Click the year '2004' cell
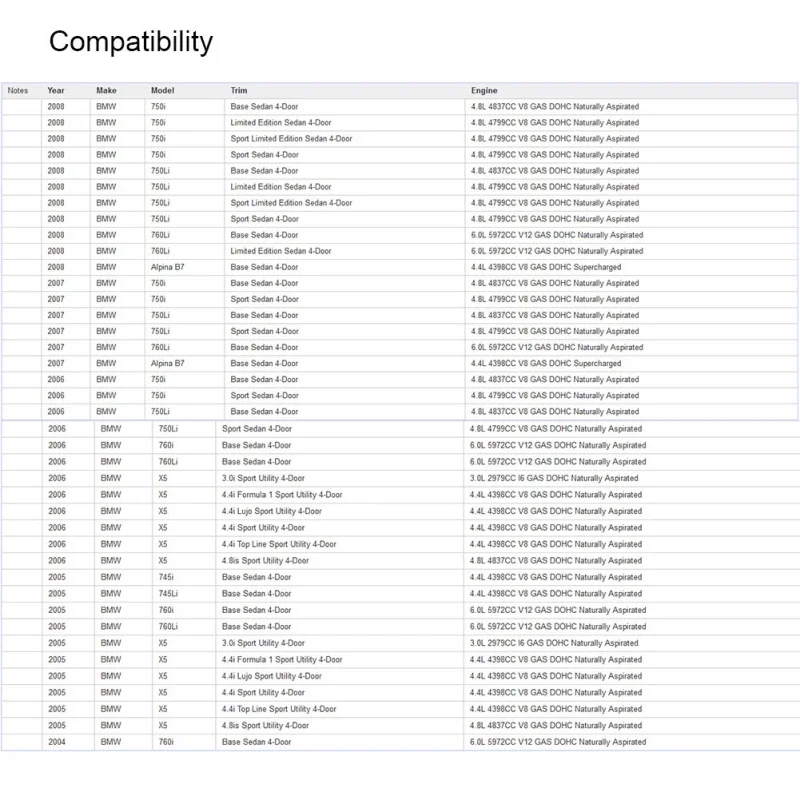Screen dimensions: 800x800 coord(57,742)
